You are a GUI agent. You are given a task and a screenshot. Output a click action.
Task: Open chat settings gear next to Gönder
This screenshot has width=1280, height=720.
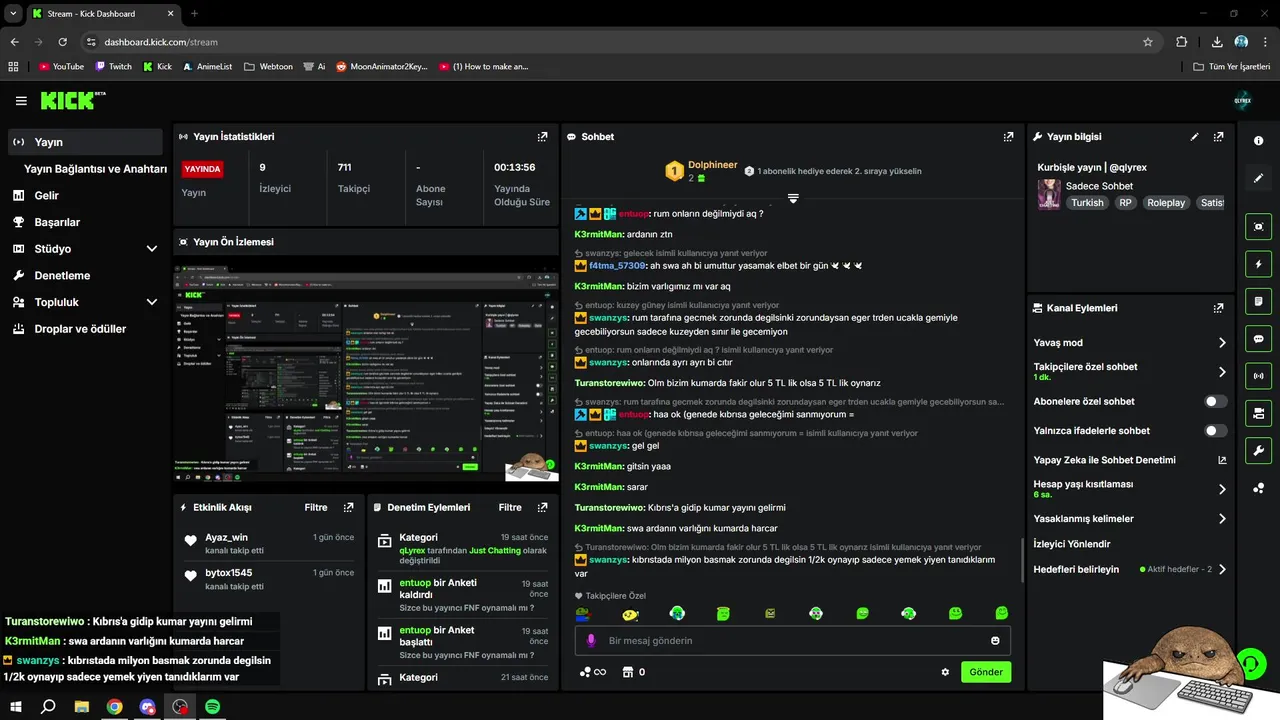(945, 672)
